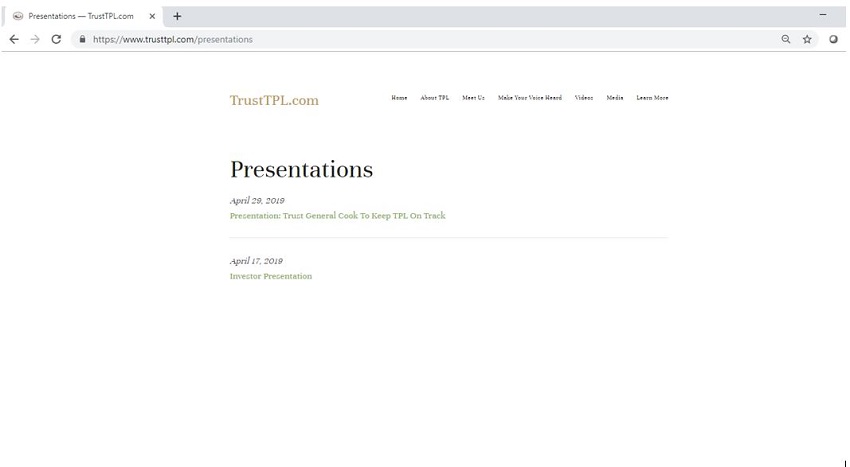Image resolution: width=850 pixels, height=467 pixels.
Task: Open the Media navigation item
Action: coord(614,98)
